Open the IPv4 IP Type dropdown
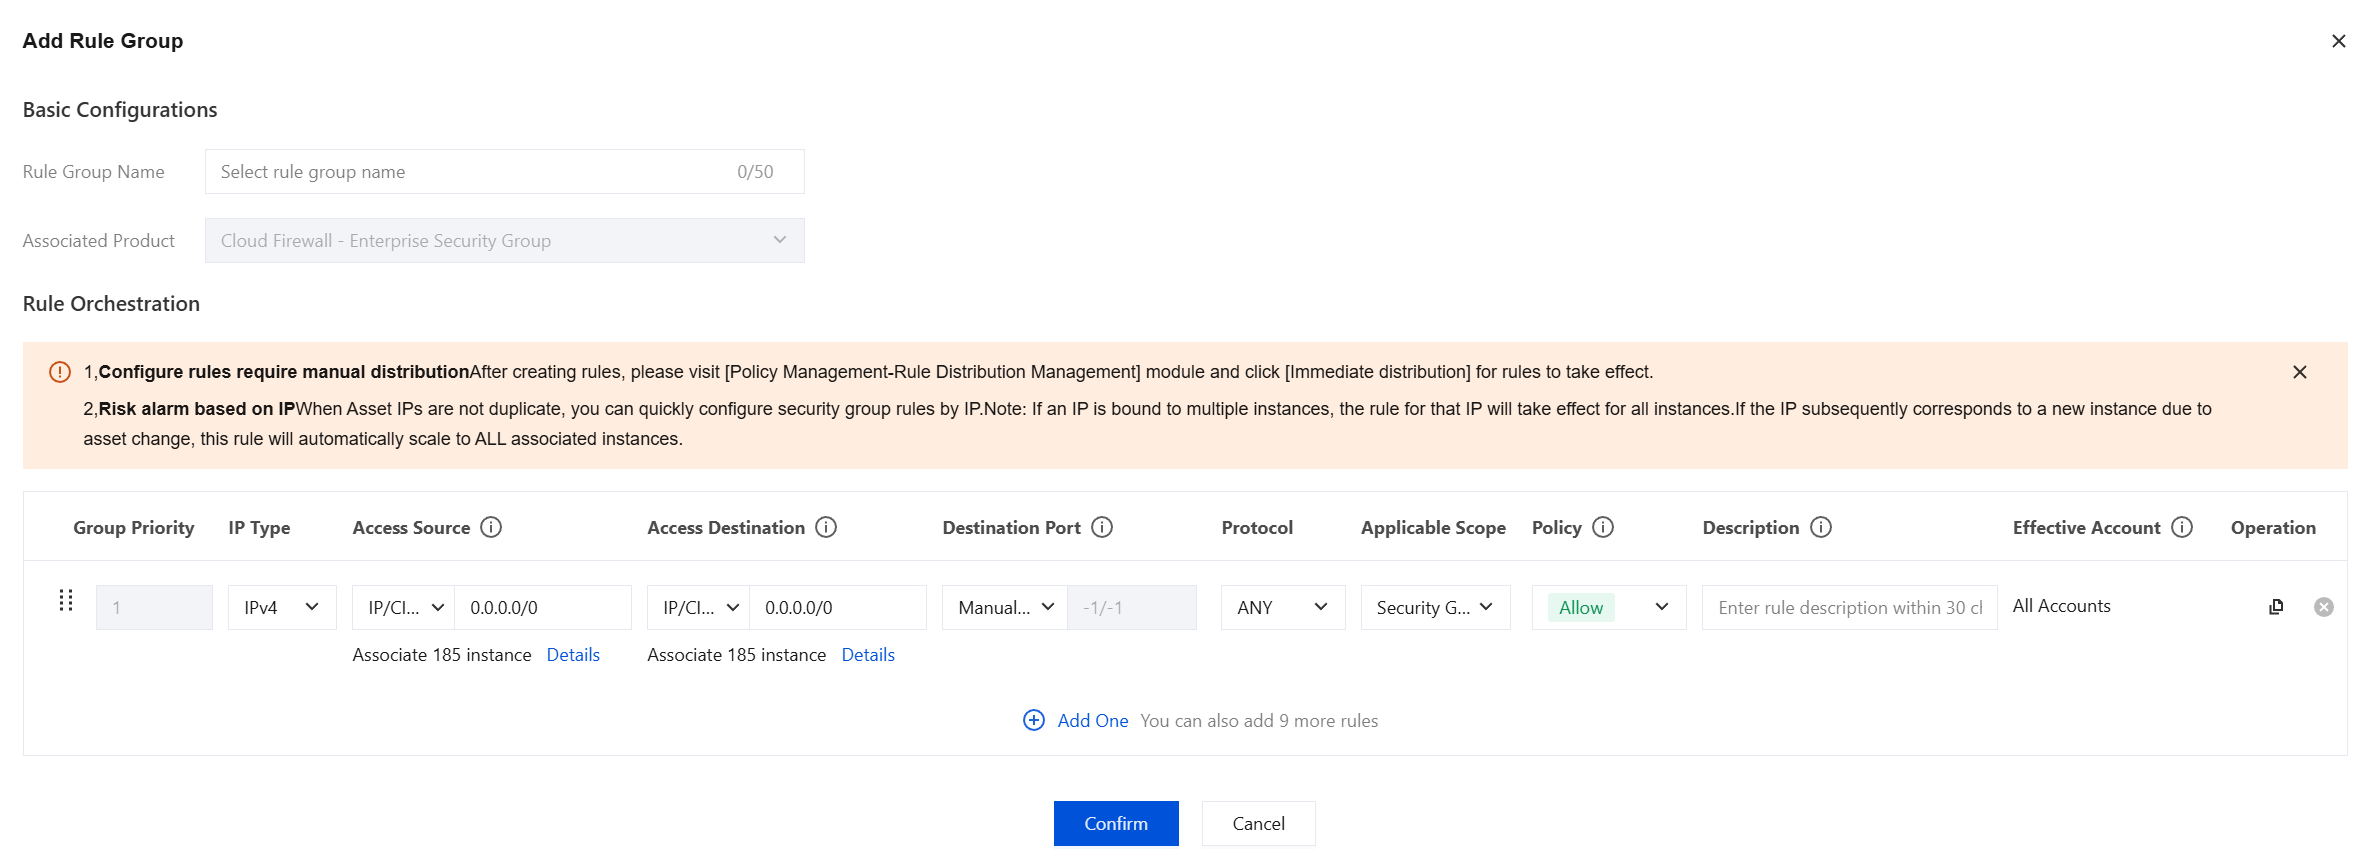 [282, 607]
